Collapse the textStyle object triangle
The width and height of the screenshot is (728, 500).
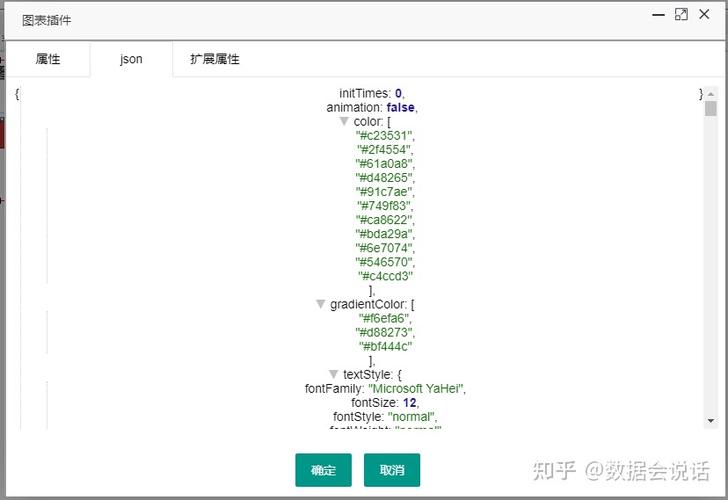[x=333, y=374]
